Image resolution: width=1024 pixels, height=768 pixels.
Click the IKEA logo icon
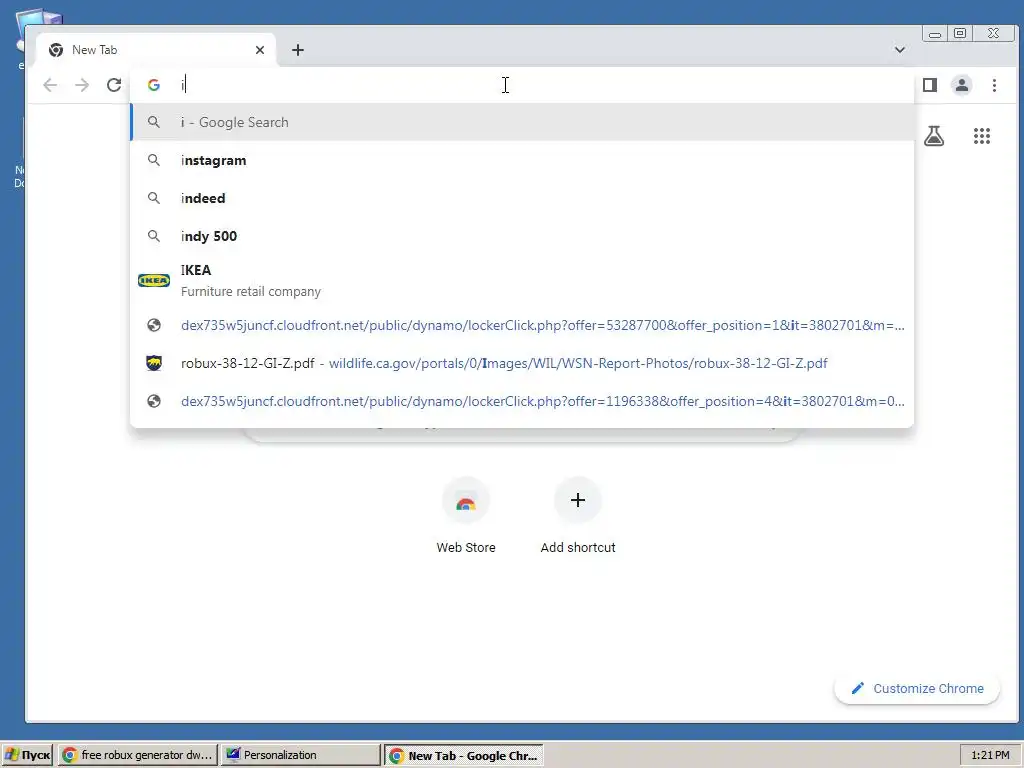point(154,280)
